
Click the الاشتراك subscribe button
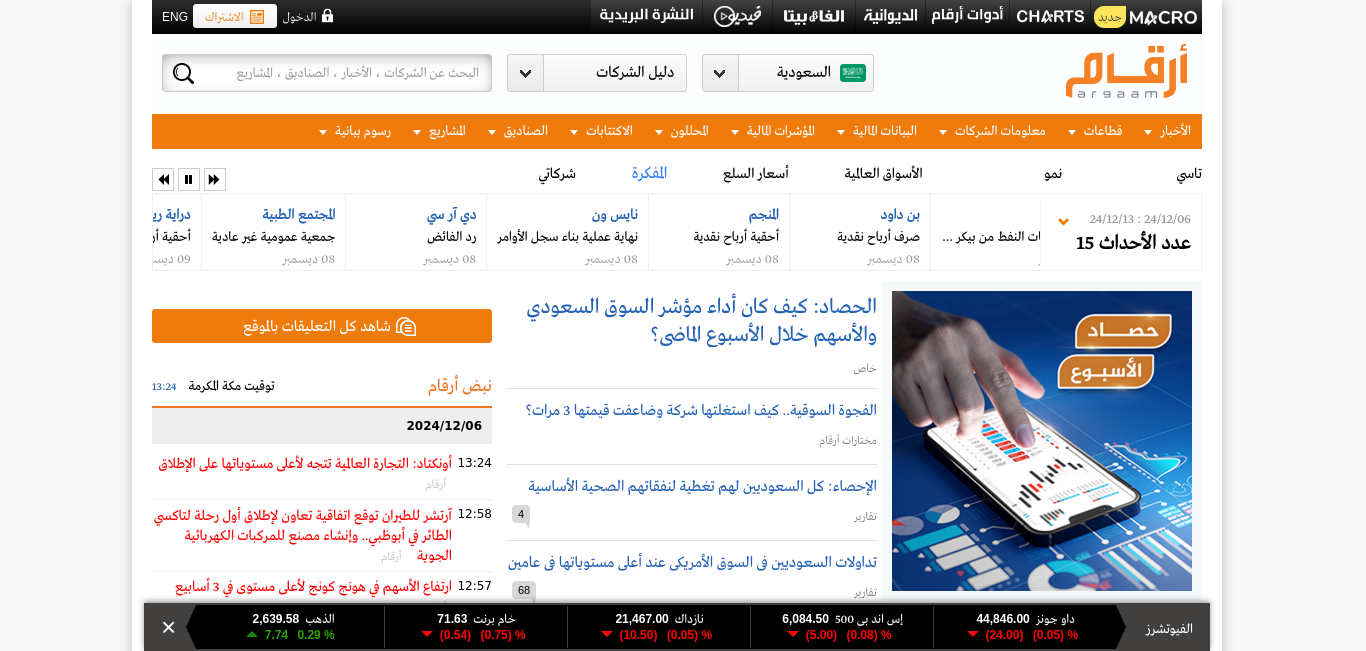coord(235,16)
